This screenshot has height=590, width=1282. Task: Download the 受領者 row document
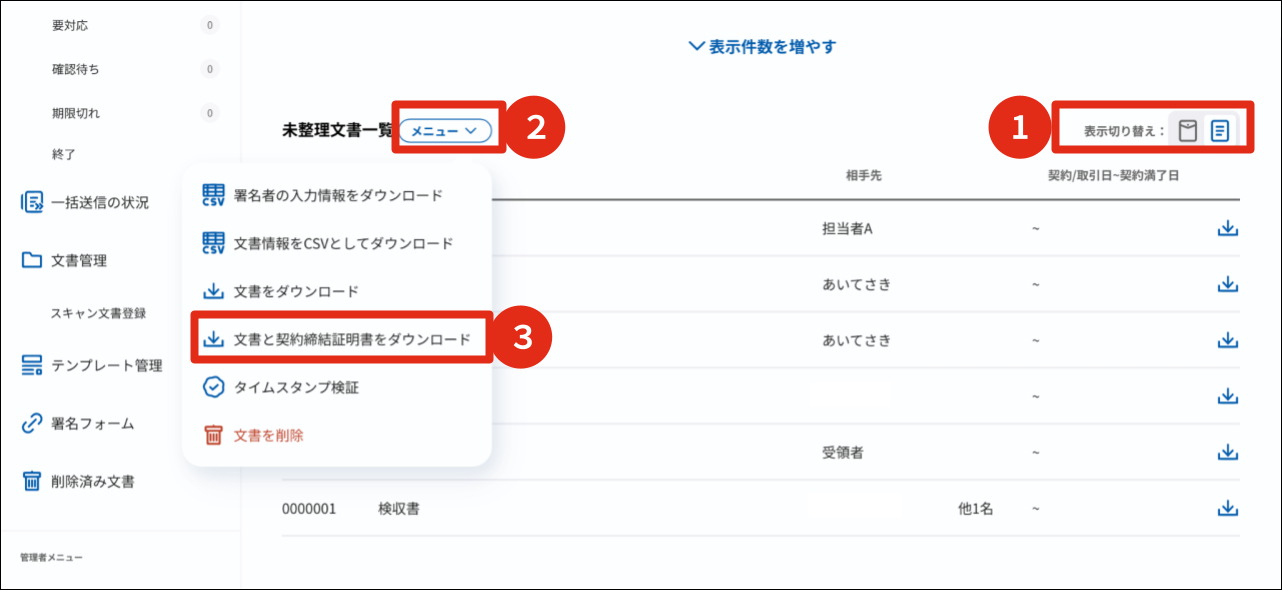tap(1228, 453)
